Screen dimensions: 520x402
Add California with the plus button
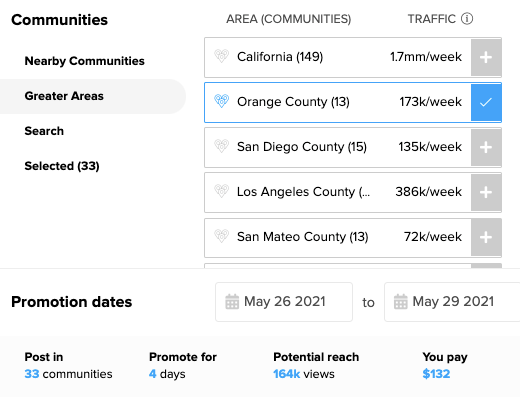486,57
